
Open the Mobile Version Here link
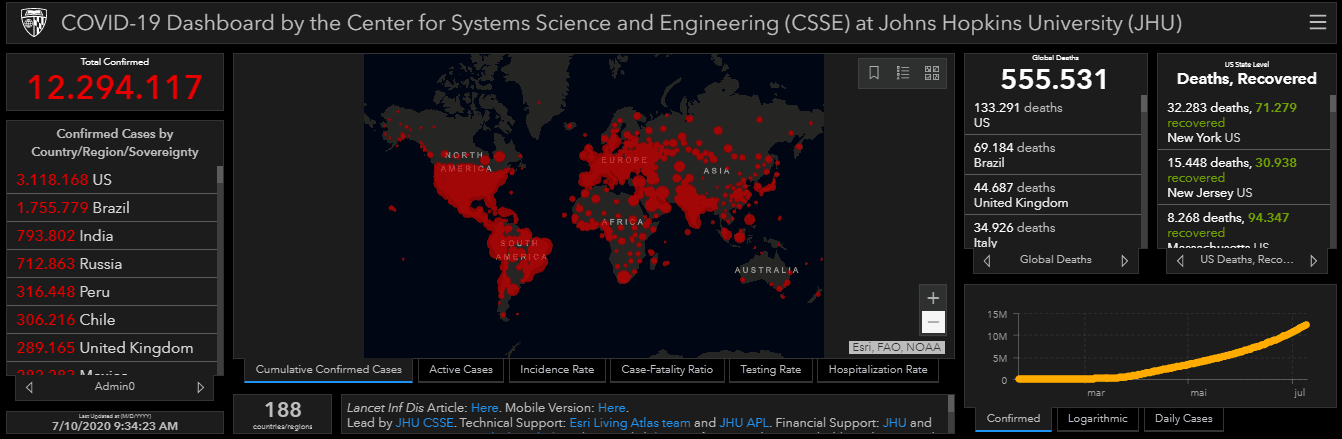(x=611, y=408)
